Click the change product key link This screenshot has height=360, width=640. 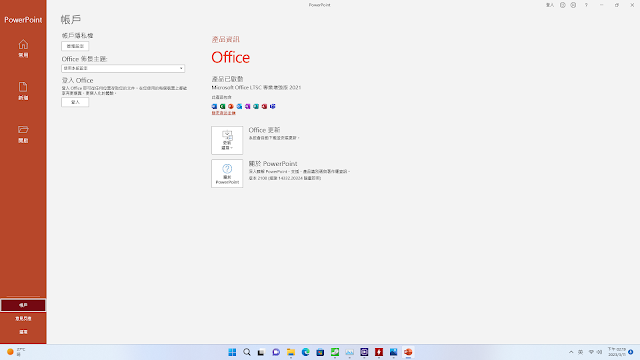point(224,113)
